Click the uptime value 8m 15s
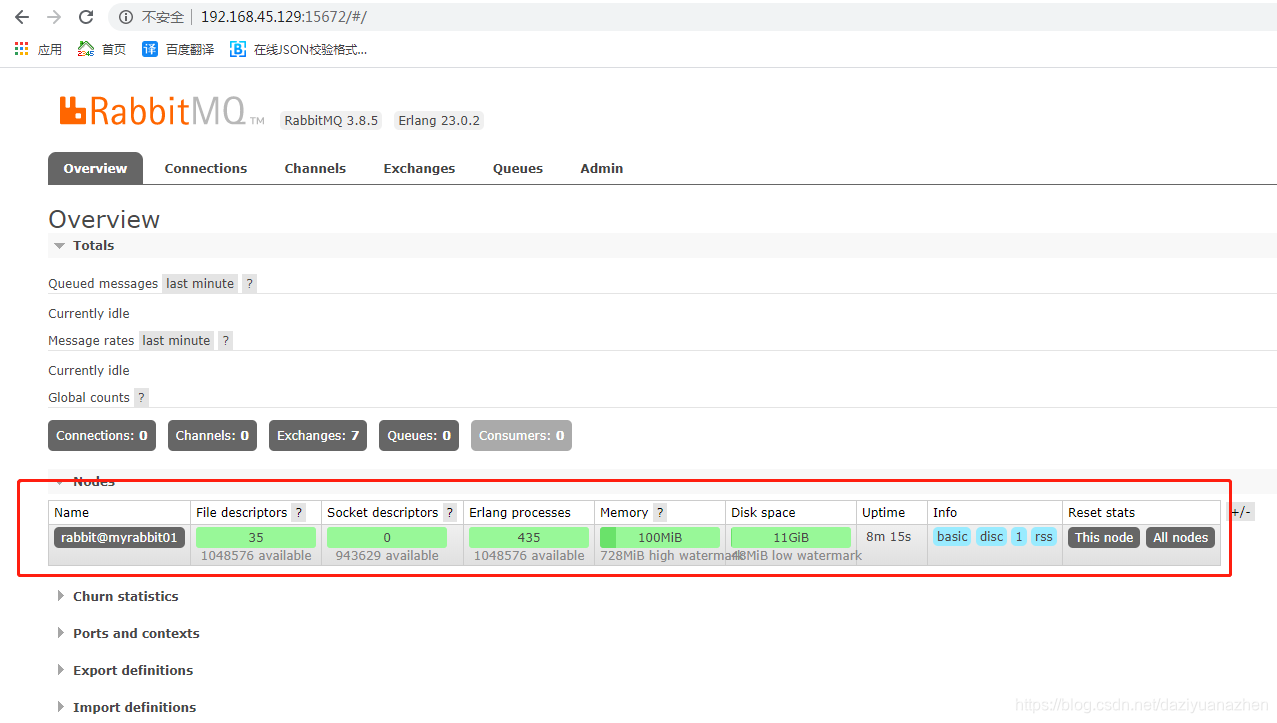Viewport: 1277px width, 723px height. tap(889, 537)
